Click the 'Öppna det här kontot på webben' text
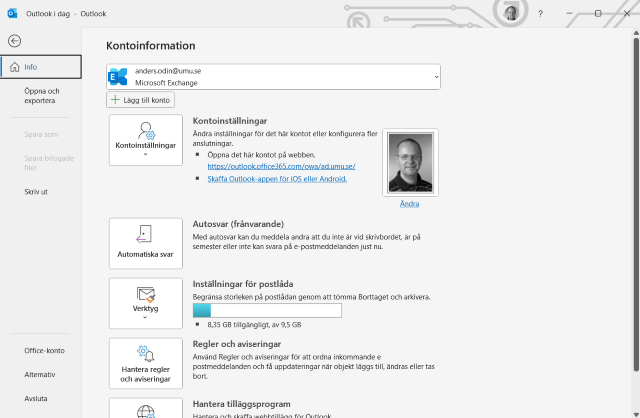This screenshot has width=640, height=418. coord(261,155)
